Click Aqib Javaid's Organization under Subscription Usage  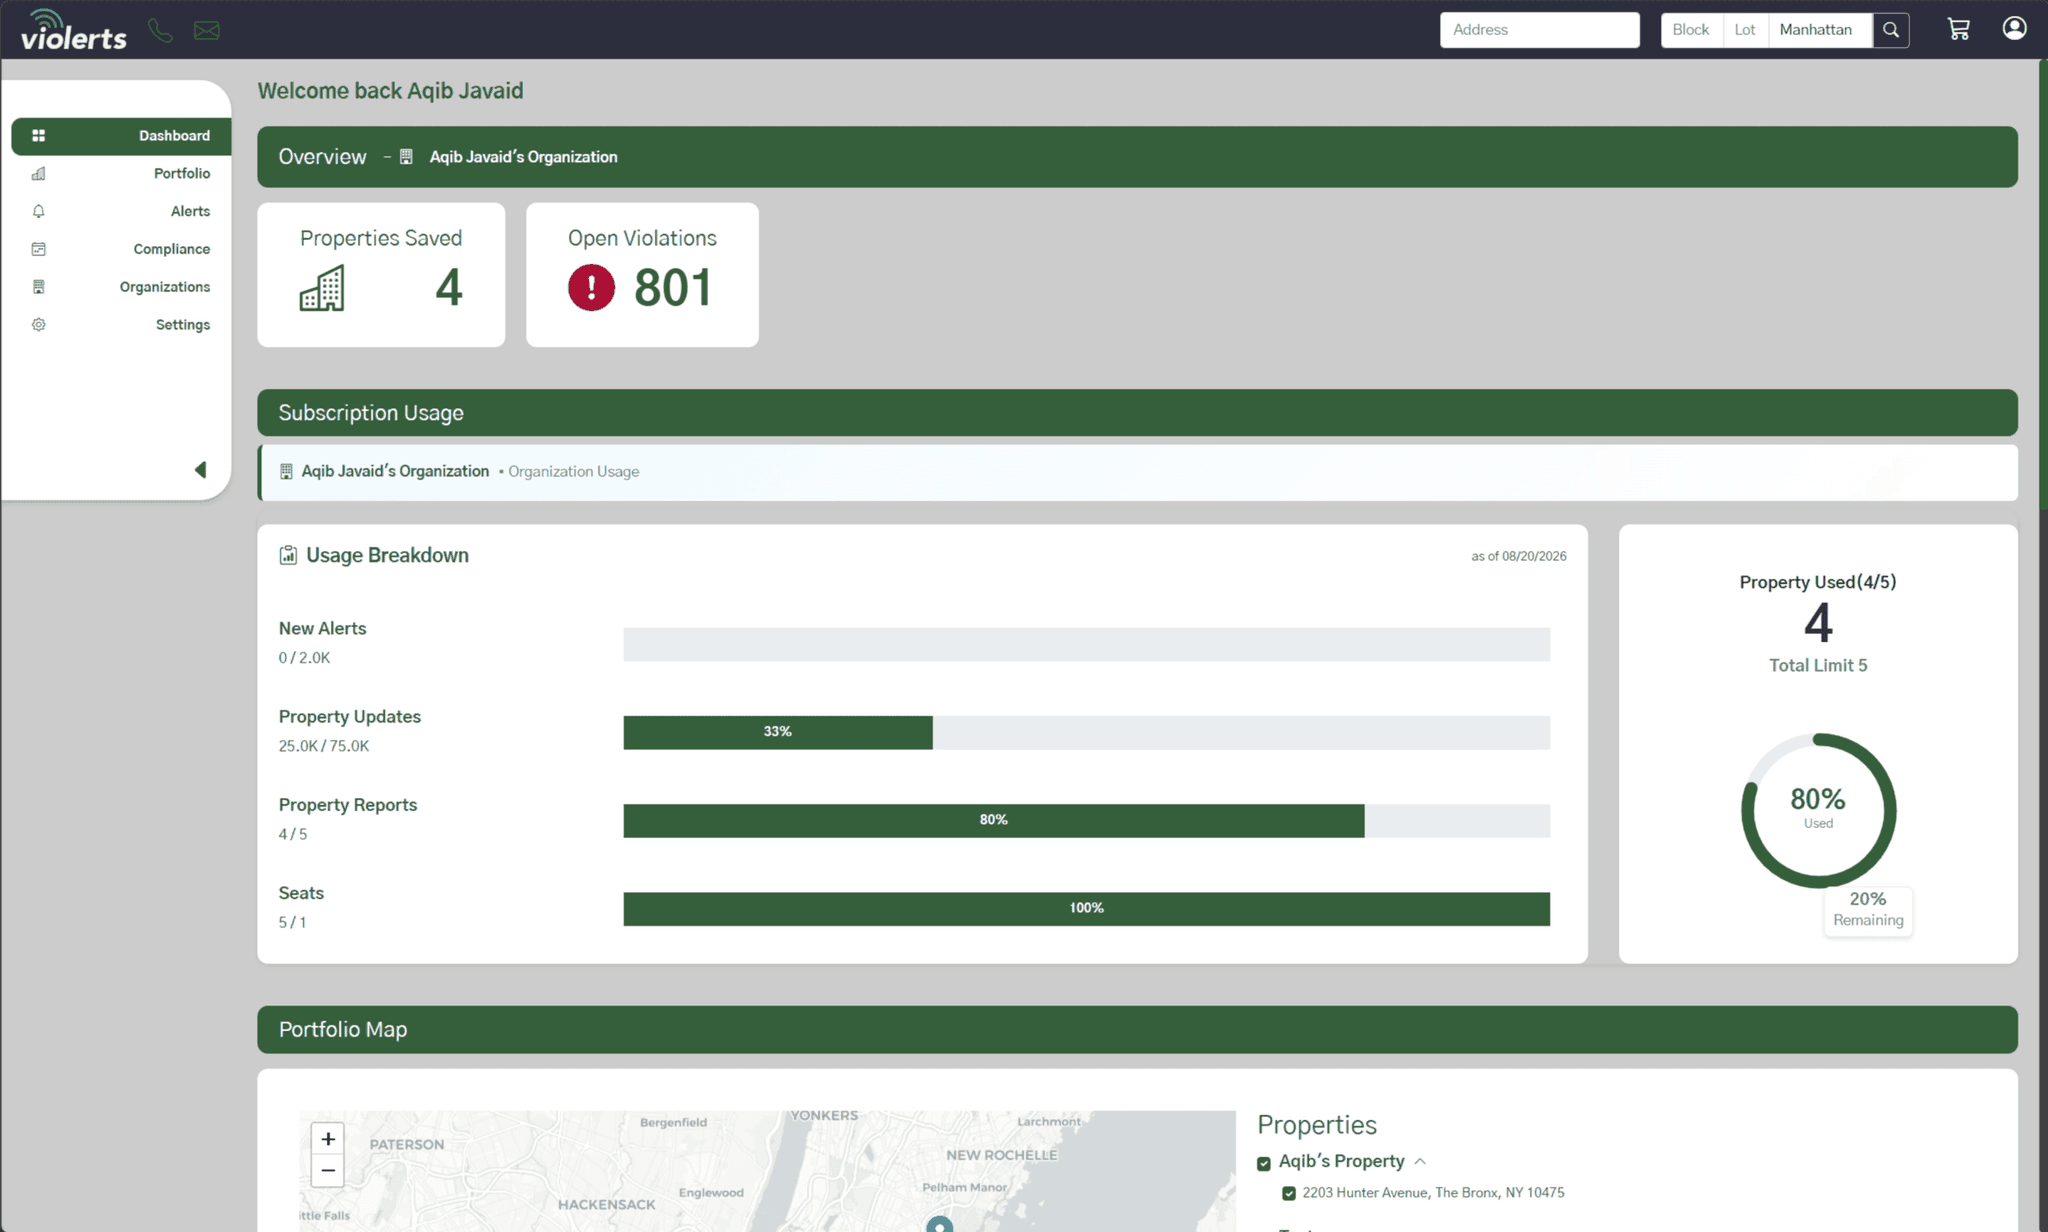(395, 471)
